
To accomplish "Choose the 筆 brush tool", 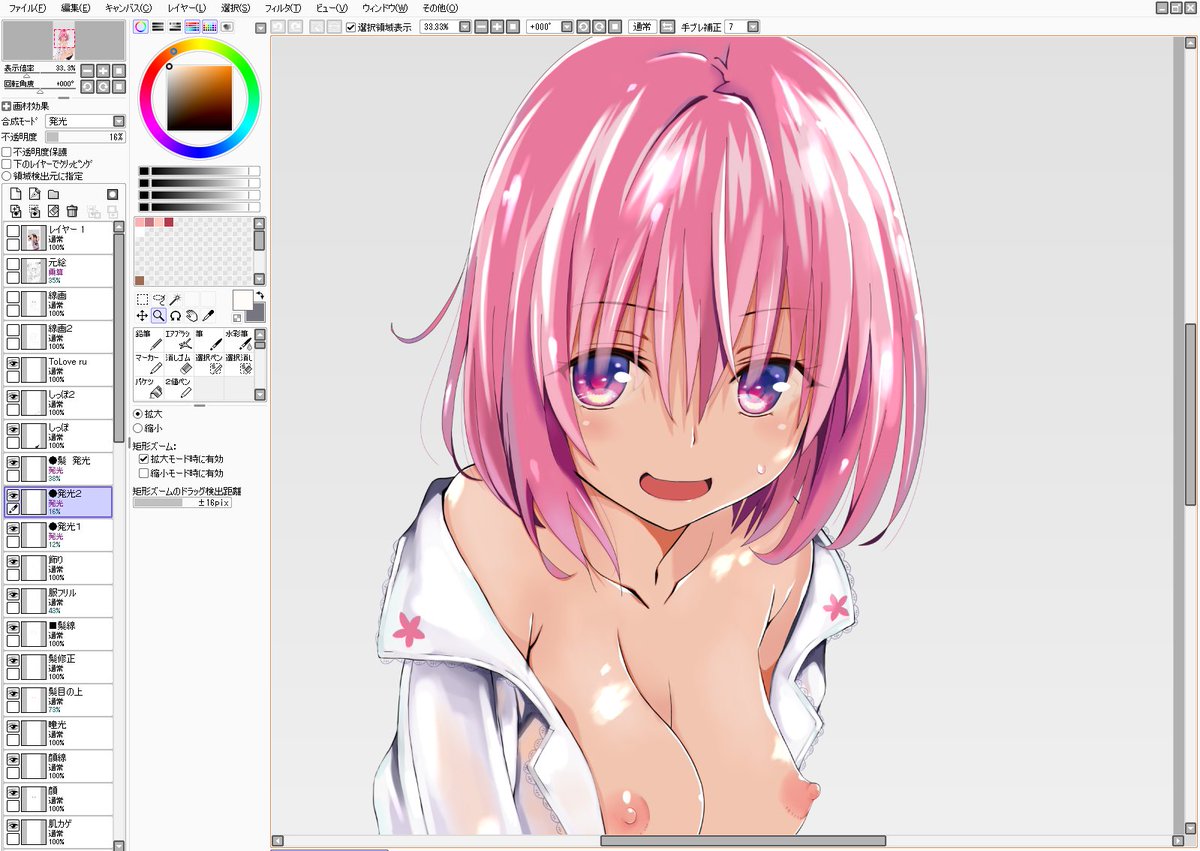I will 208,340.
